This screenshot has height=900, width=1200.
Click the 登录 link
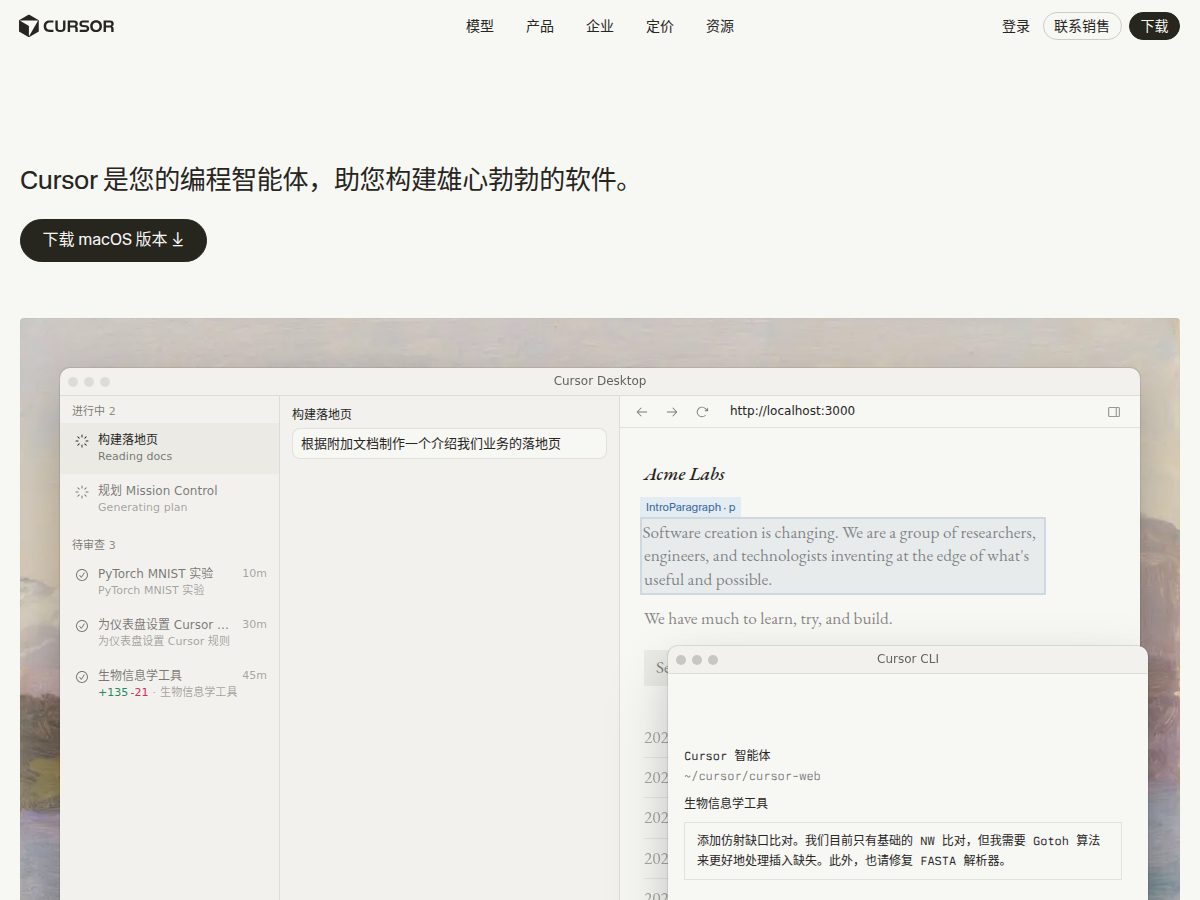[x=1016, y=26]
